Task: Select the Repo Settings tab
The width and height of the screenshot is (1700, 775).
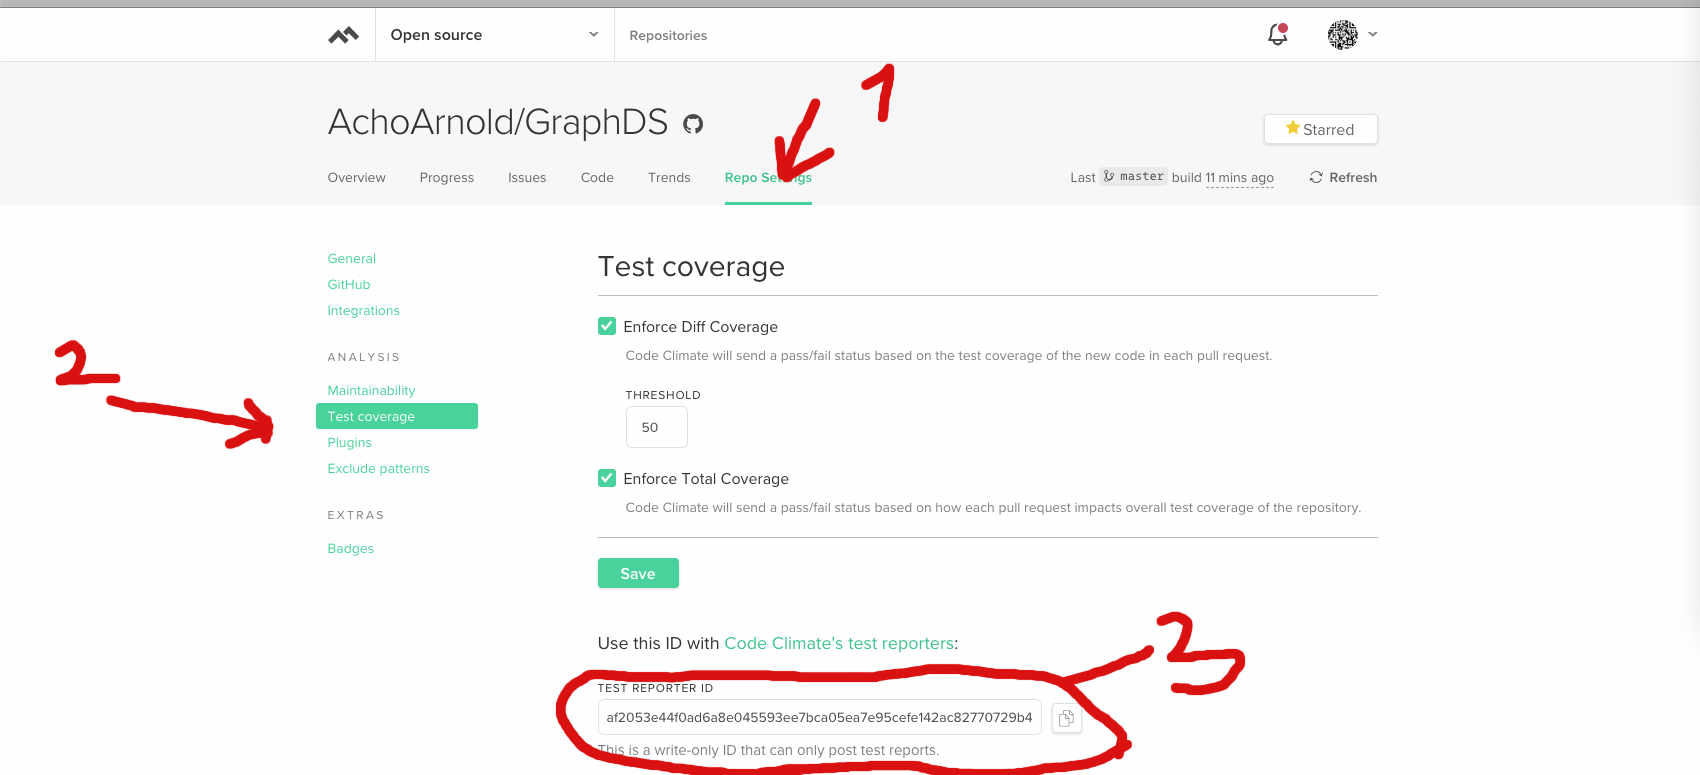Action: (x=768, y=177)
